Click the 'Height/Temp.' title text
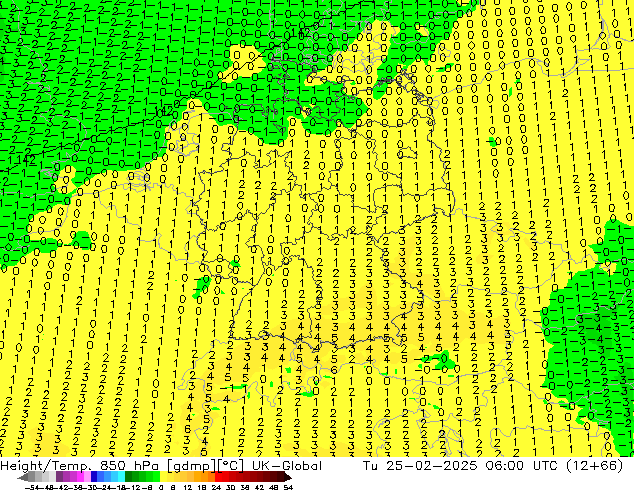634x490 pixels. [45, 466]
